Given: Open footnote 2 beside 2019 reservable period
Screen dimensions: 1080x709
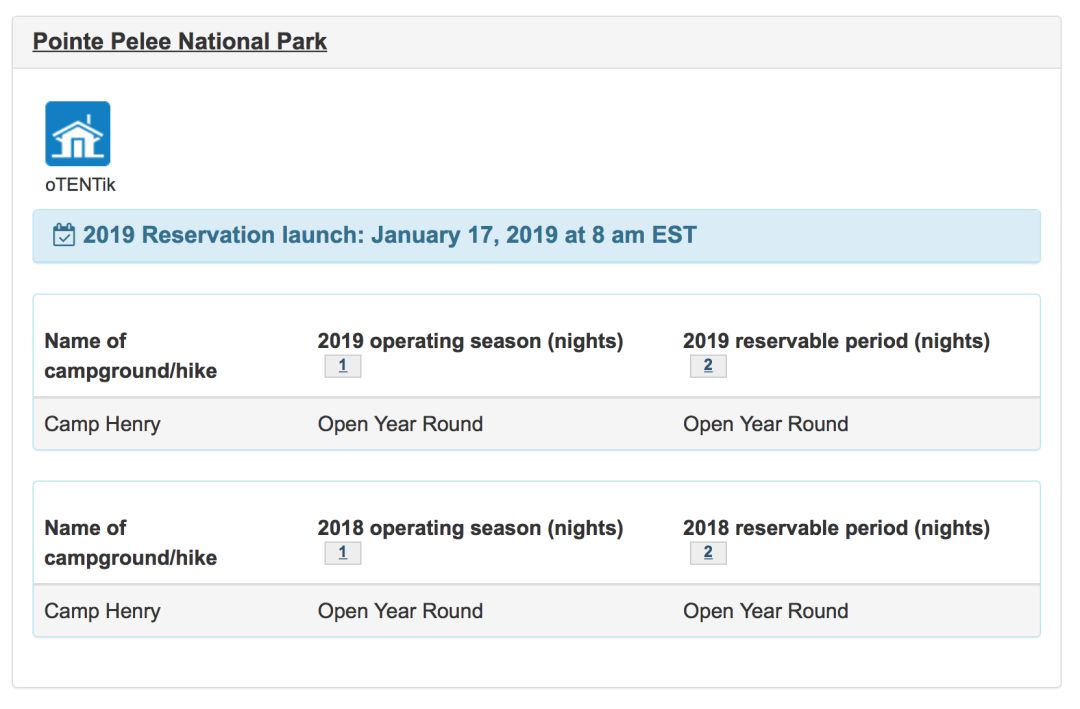Looking at the screenshot, I should [x=708, y=366].
